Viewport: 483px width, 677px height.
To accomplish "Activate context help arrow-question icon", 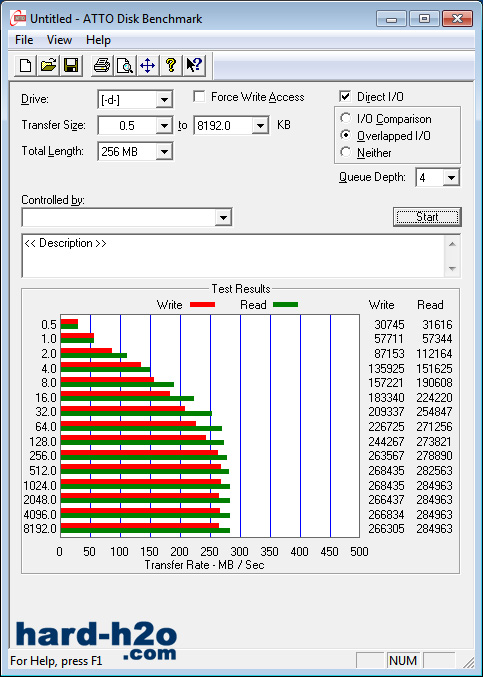I will [x=194, y=66].
